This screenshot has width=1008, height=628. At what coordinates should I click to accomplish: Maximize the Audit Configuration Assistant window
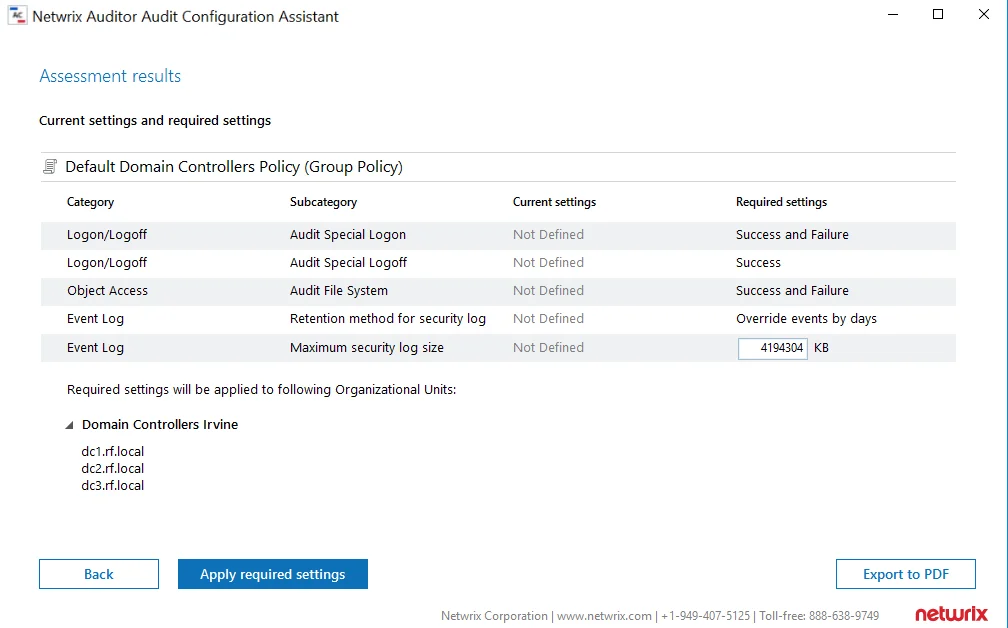938,14
